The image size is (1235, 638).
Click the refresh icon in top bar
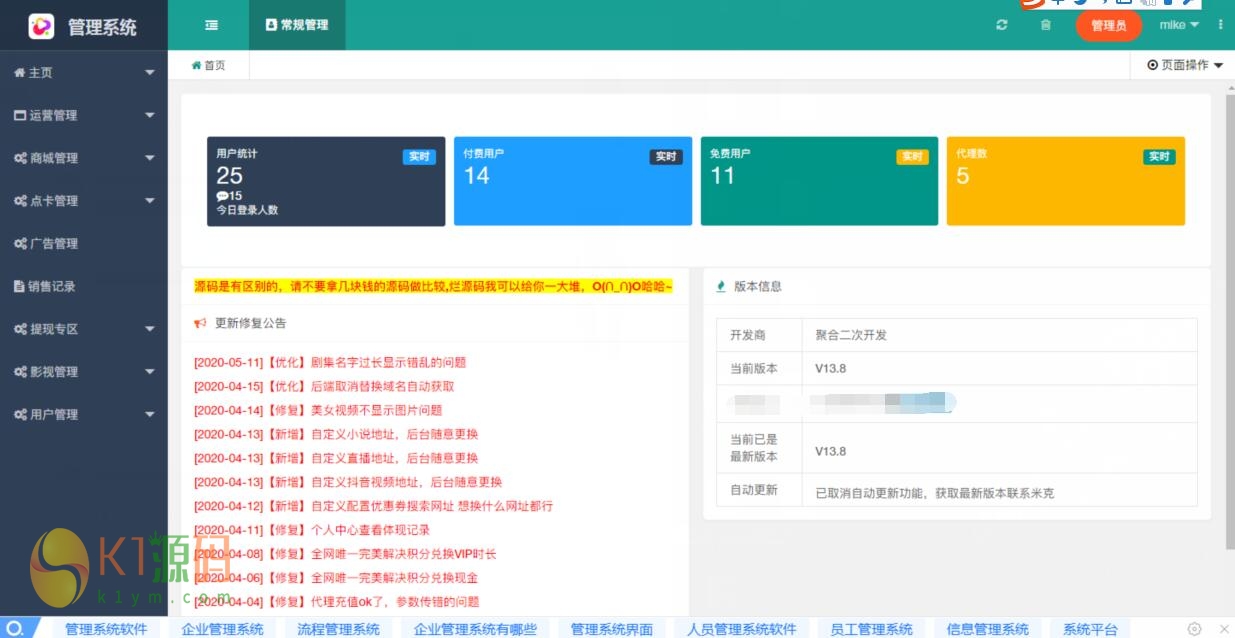tap(1002, 25)
